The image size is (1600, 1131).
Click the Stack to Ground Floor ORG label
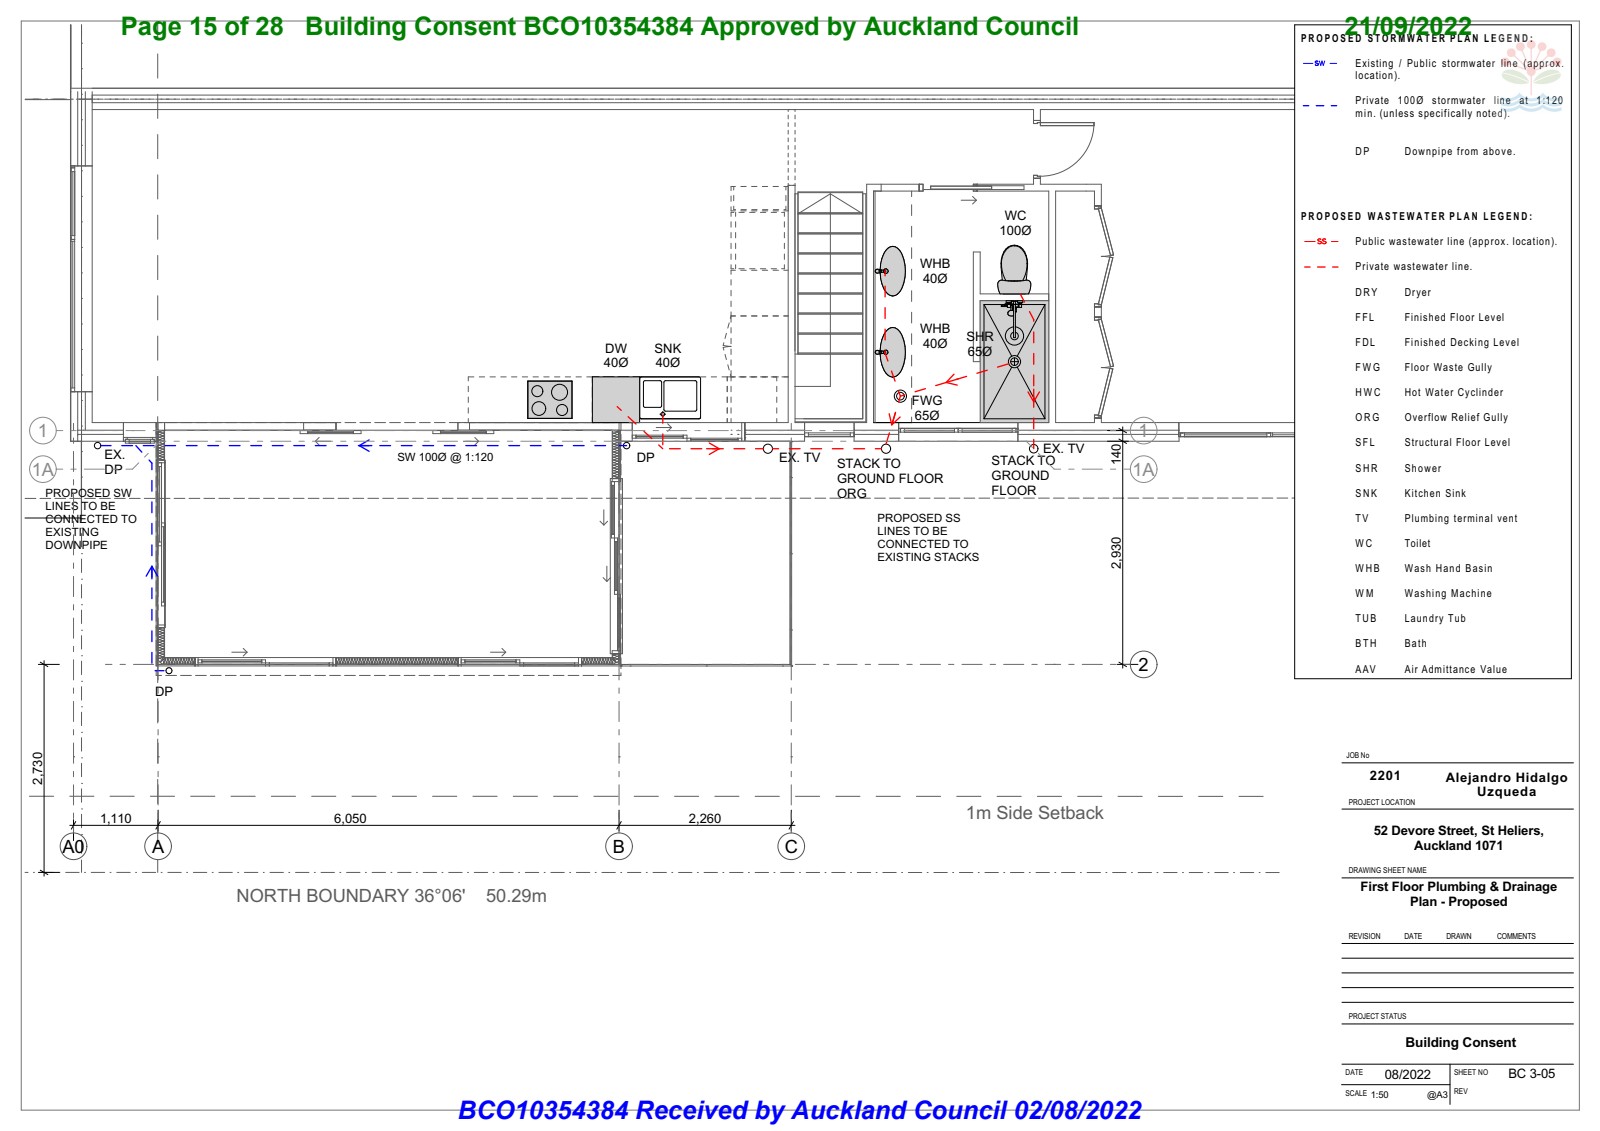click(890, 478)
